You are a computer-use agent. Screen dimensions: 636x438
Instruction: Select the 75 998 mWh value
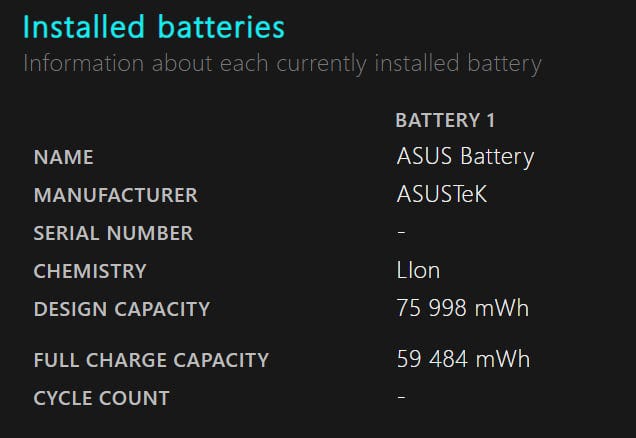click(463, 308)
